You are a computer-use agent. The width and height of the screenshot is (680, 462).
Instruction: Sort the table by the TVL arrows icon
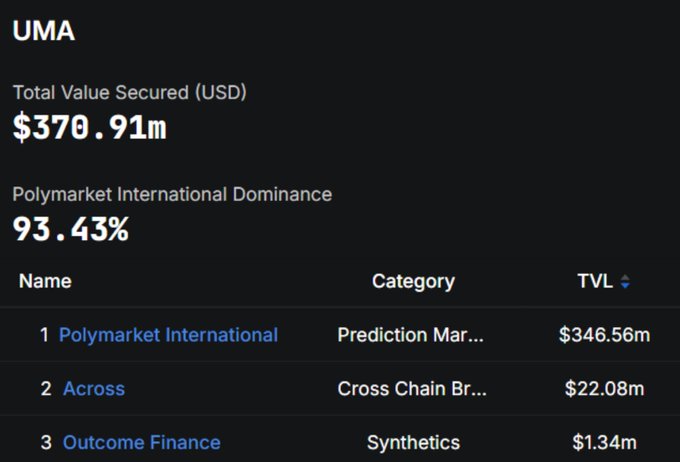click(x=625, y=282)
